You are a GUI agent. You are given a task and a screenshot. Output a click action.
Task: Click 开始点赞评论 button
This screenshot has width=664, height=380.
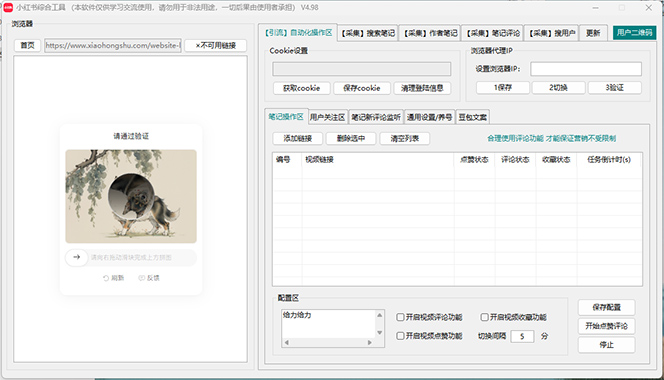606,326
